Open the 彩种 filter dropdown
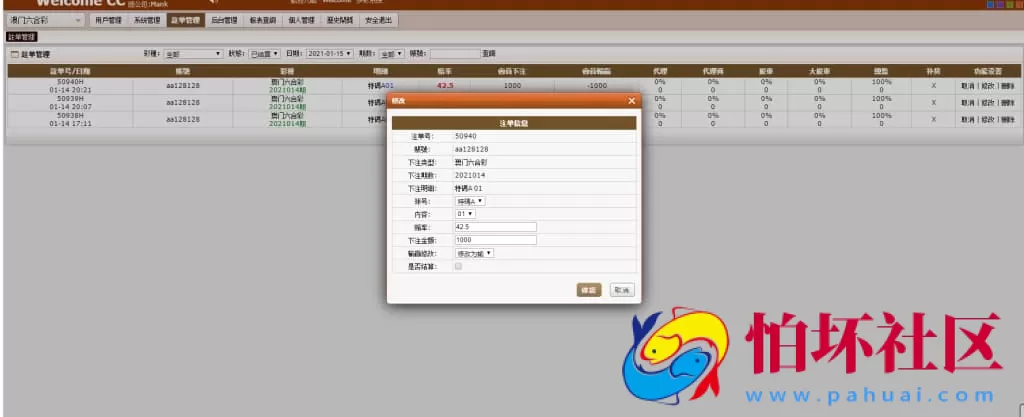 point(193,54)
